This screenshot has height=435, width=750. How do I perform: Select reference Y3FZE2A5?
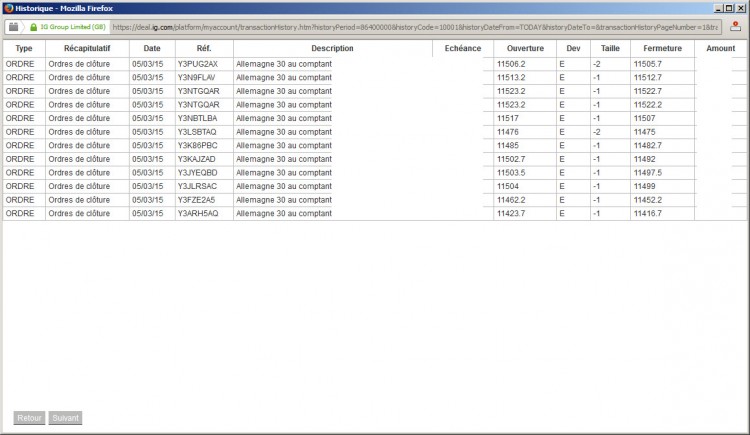(x=196, y=200)
